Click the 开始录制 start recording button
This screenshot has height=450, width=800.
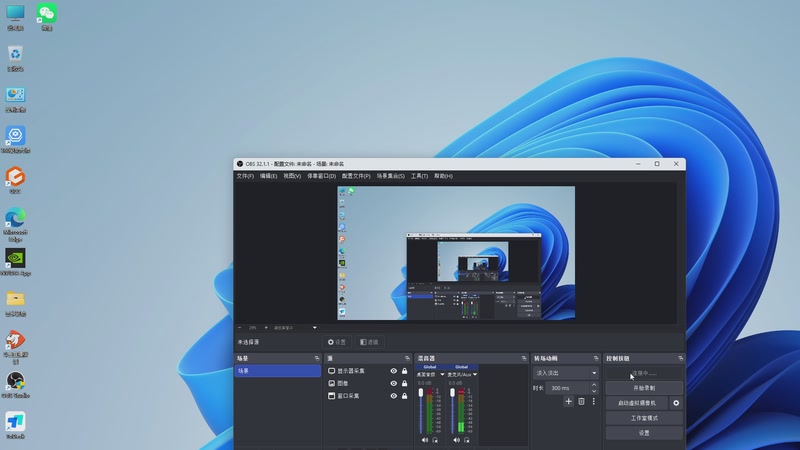[644, 388]
